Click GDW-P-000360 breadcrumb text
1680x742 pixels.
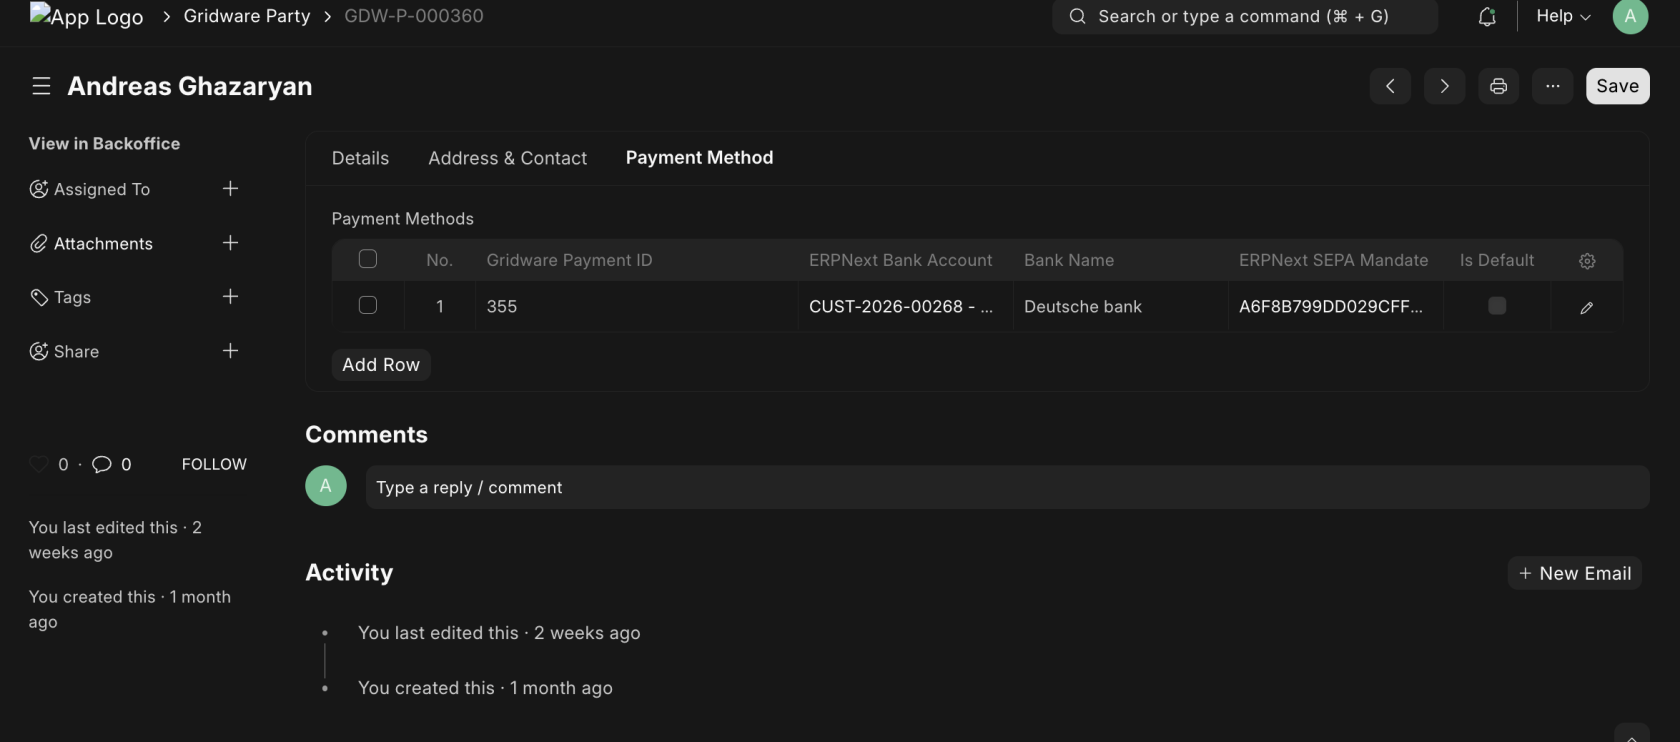414,16
